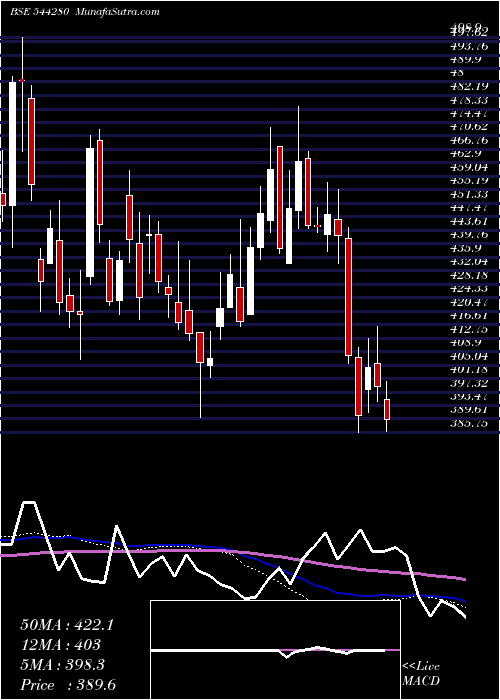Select the 435.9 price axis label
The image size is (500, 700).
466,248
